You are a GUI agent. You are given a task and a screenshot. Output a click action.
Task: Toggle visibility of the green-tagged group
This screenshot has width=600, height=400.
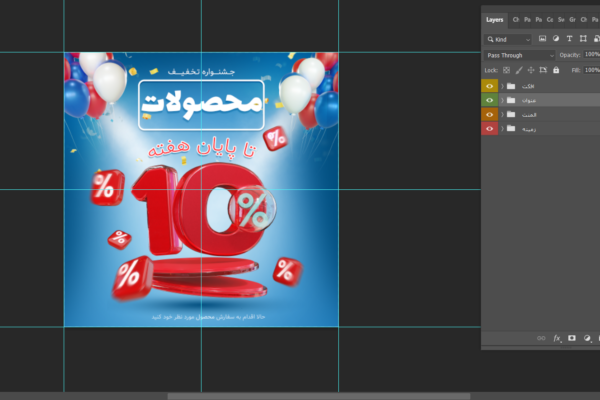490,100
